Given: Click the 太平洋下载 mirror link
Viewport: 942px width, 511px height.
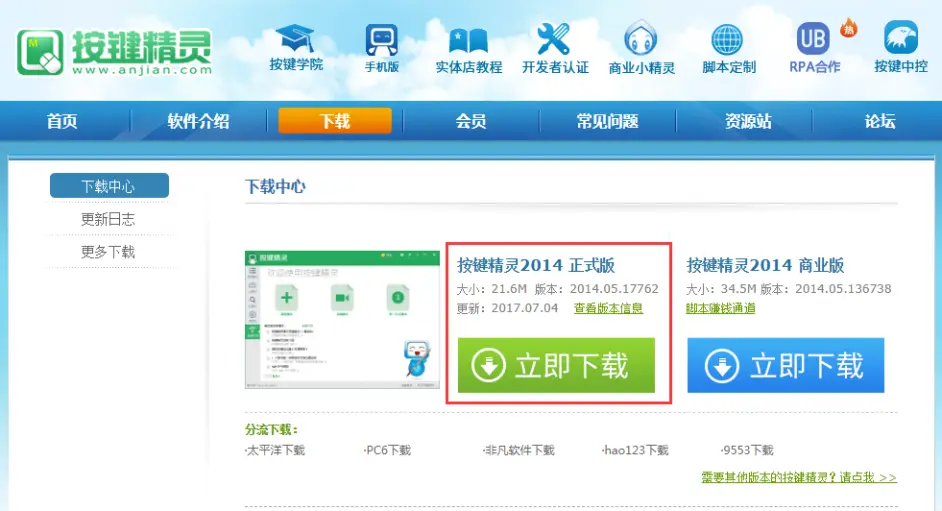Looking at the screenshot, I should (275, 450).
